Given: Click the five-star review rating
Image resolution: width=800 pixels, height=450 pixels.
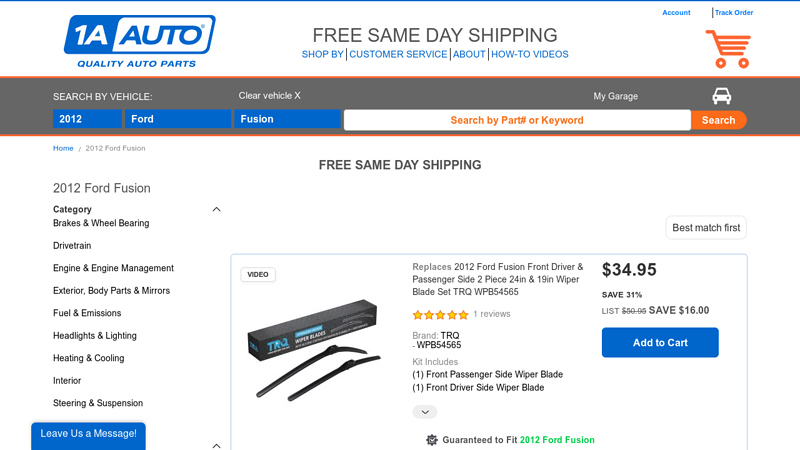Looking at the screenshot, I should point(440,314).
